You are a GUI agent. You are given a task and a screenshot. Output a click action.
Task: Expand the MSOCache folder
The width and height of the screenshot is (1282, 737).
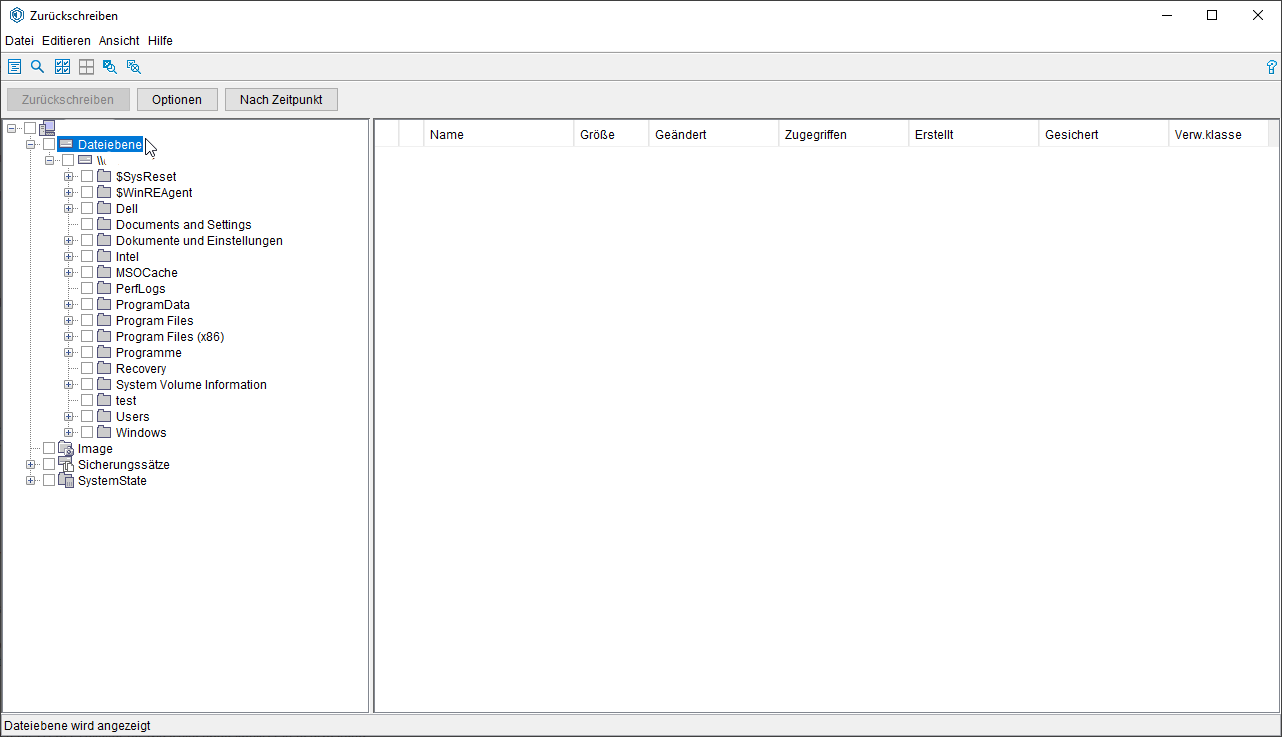pyautogui.click(x=68, y=273)
